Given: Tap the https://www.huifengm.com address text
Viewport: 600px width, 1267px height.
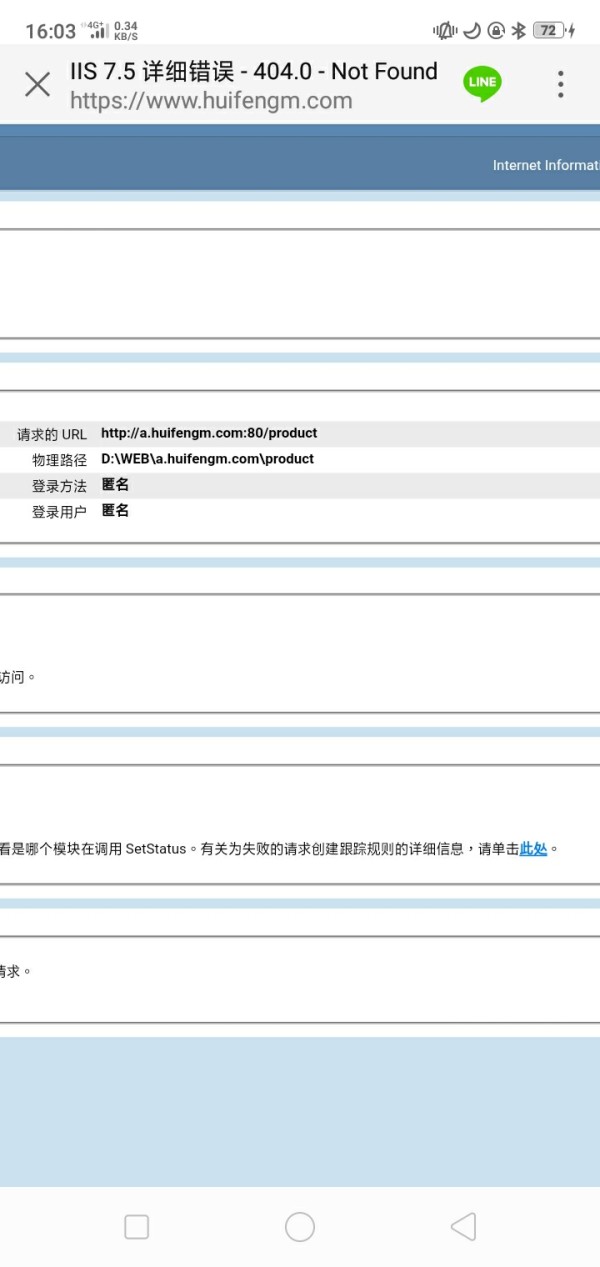Looking at the screenshot, I should (211, 101).
